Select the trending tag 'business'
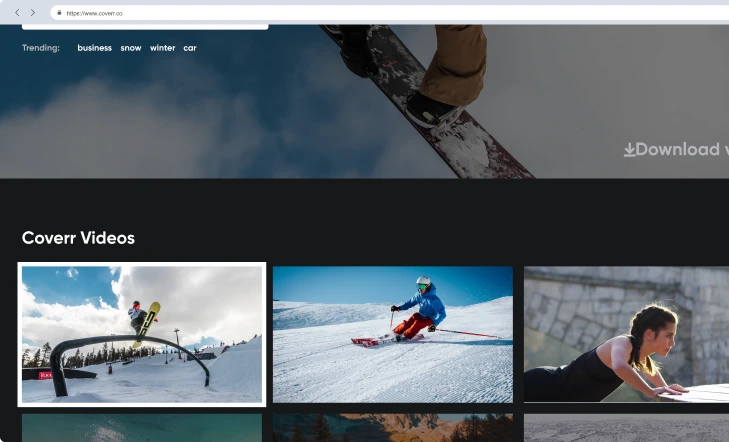This screenshot has width=729, height=442. 94,48
